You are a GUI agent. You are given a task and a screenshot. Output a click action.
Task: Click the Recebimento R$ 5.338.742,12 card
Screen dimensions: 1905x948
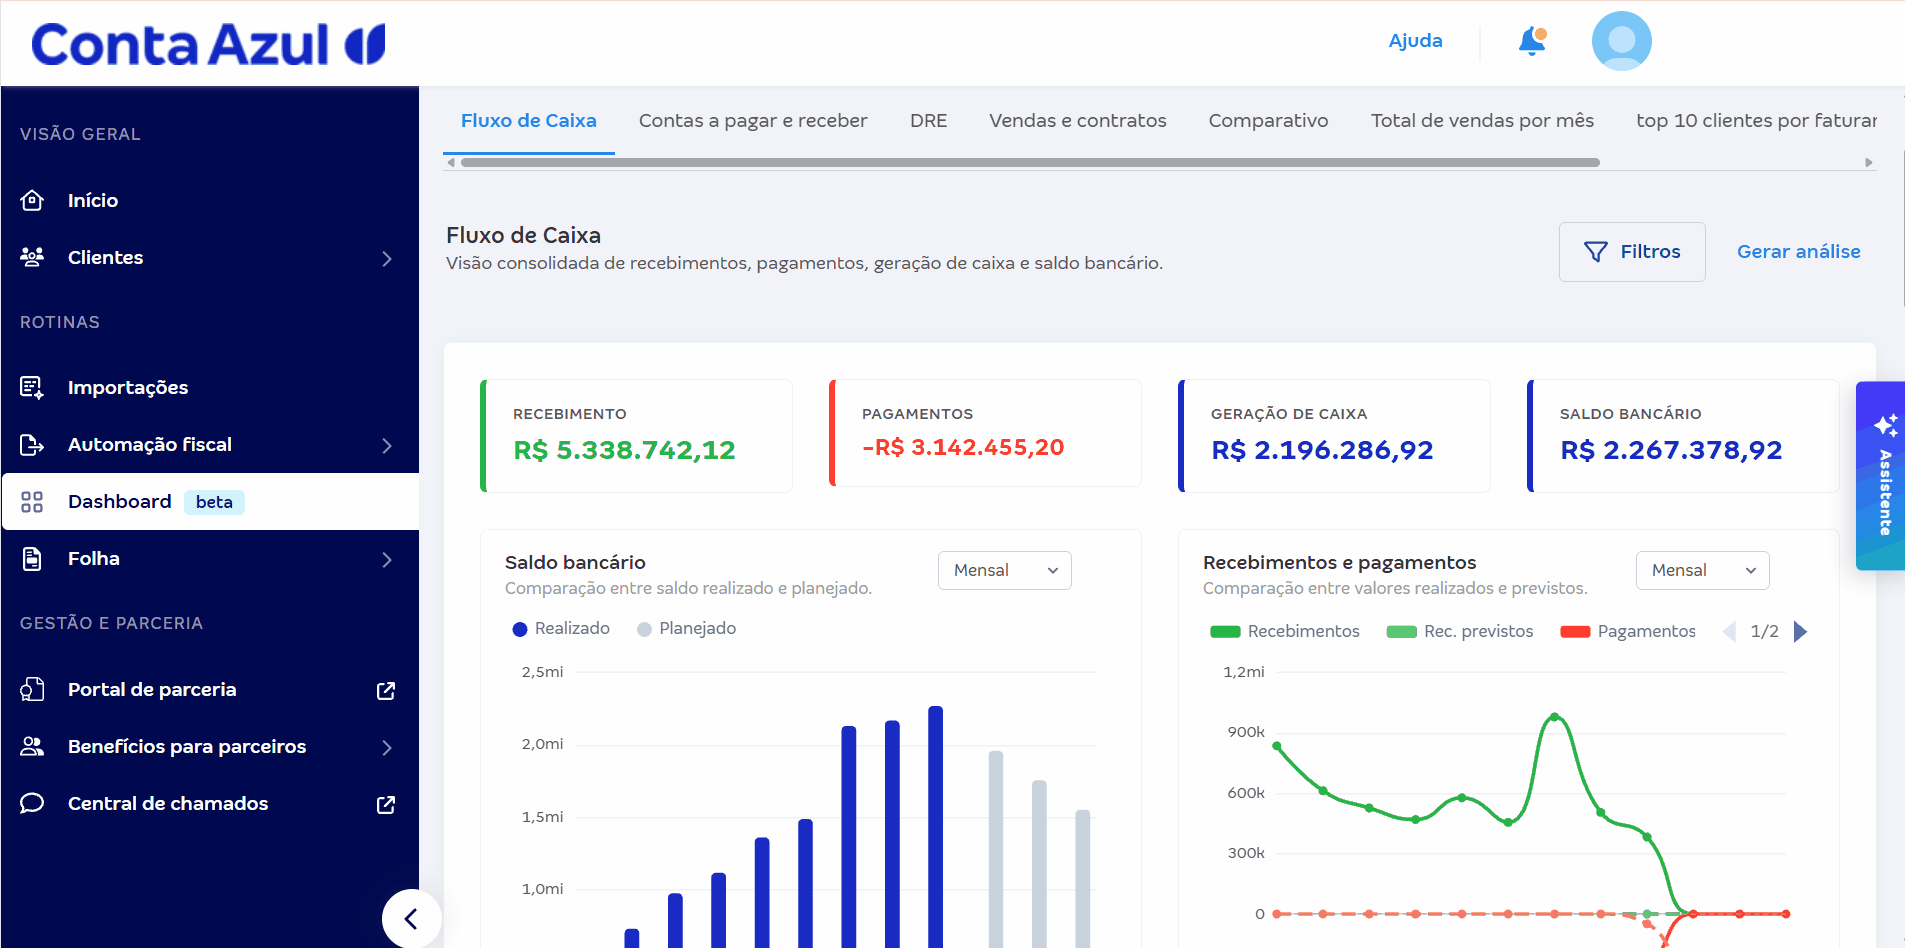pos(636,436)
